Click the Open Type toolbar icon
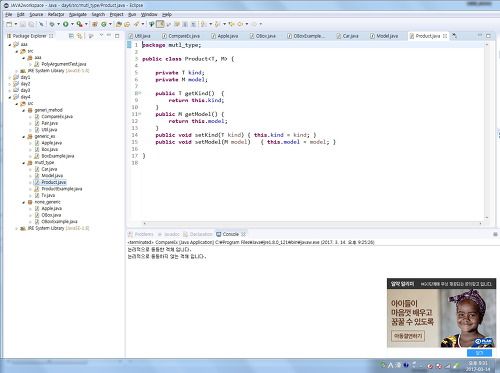The image size is (500, 373). tap(119, 24)
